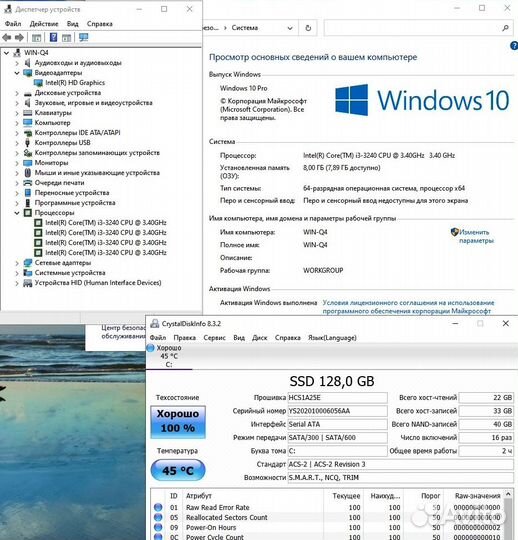Click the search magnifier icon in System window
The image size is (518, 540).
505,28
